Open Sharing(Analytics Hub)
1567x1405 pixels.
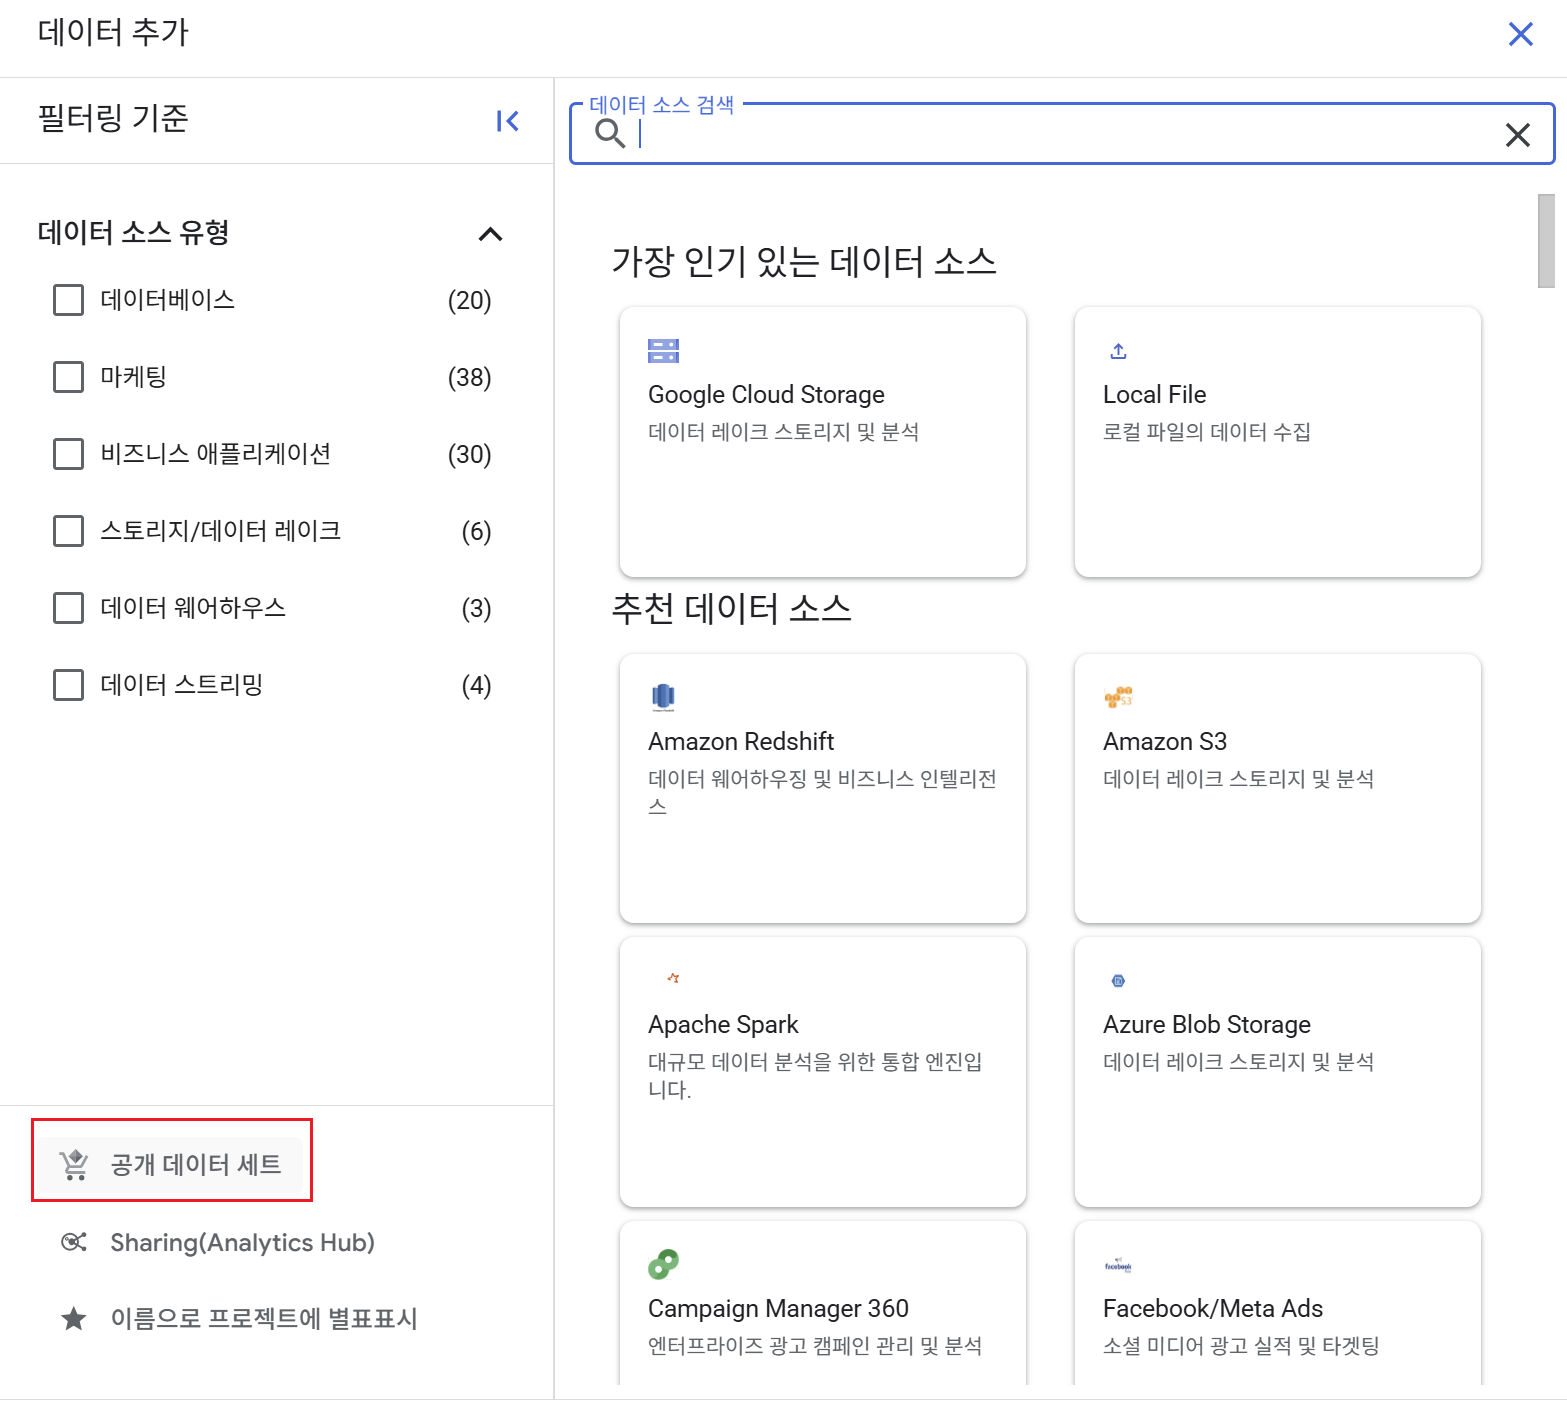point(217,1242)
